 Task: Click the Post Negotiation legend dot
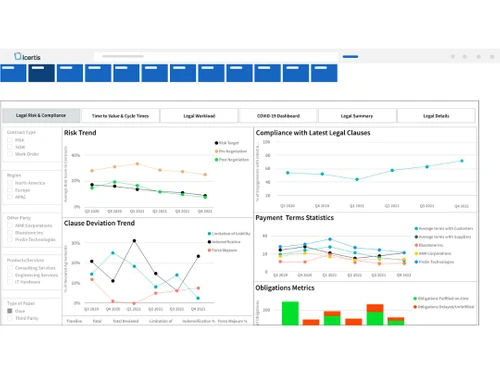216,160
